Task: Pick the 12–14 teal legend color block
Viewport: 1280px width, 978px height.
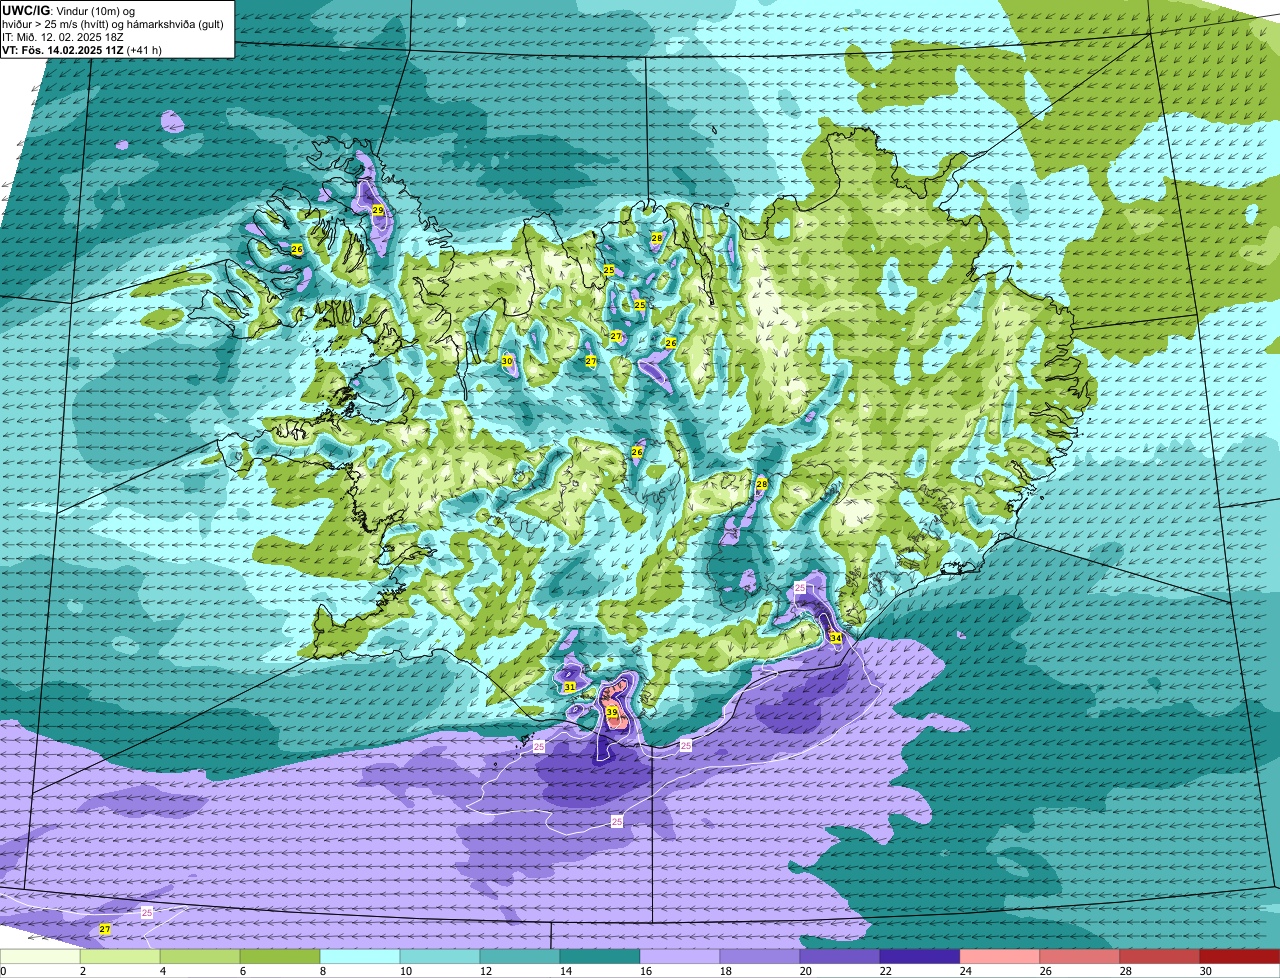Action: (520, 957)
